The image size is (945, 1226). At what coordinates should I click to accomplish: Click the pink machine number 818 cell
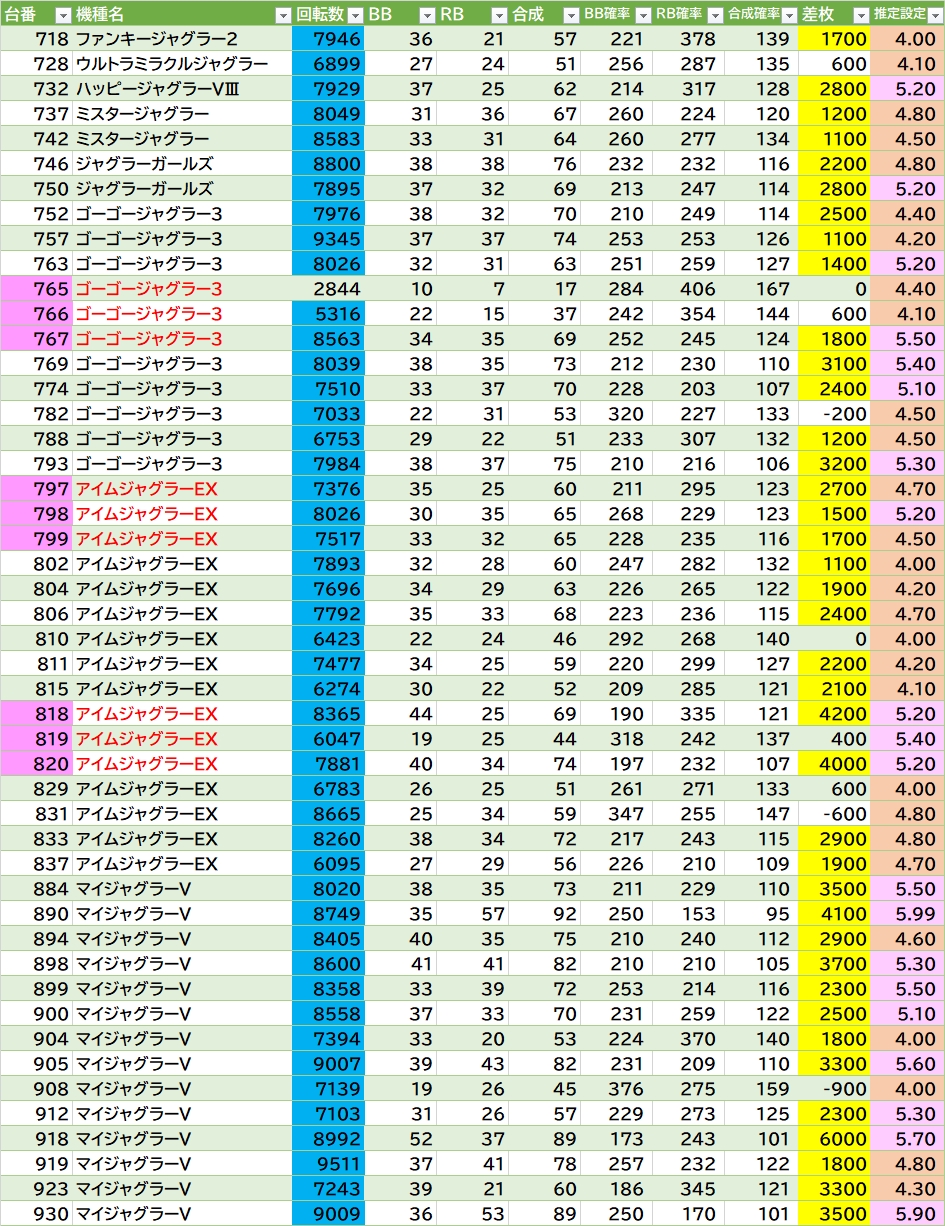tap(36, 714)
